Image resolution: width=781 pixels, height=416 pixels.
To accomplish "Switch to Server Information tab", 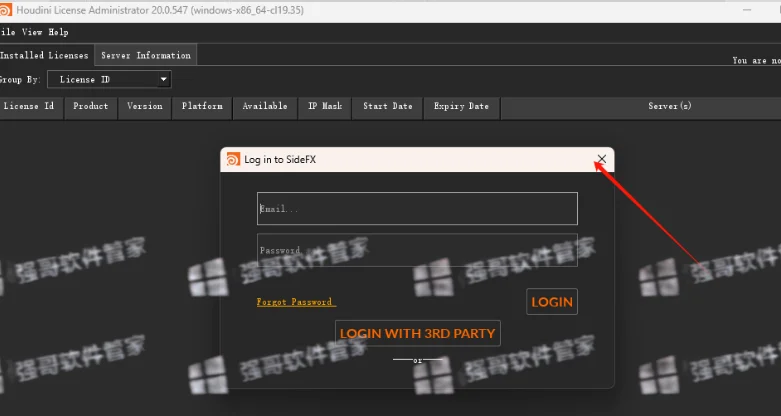I will [x=146, y=55].
